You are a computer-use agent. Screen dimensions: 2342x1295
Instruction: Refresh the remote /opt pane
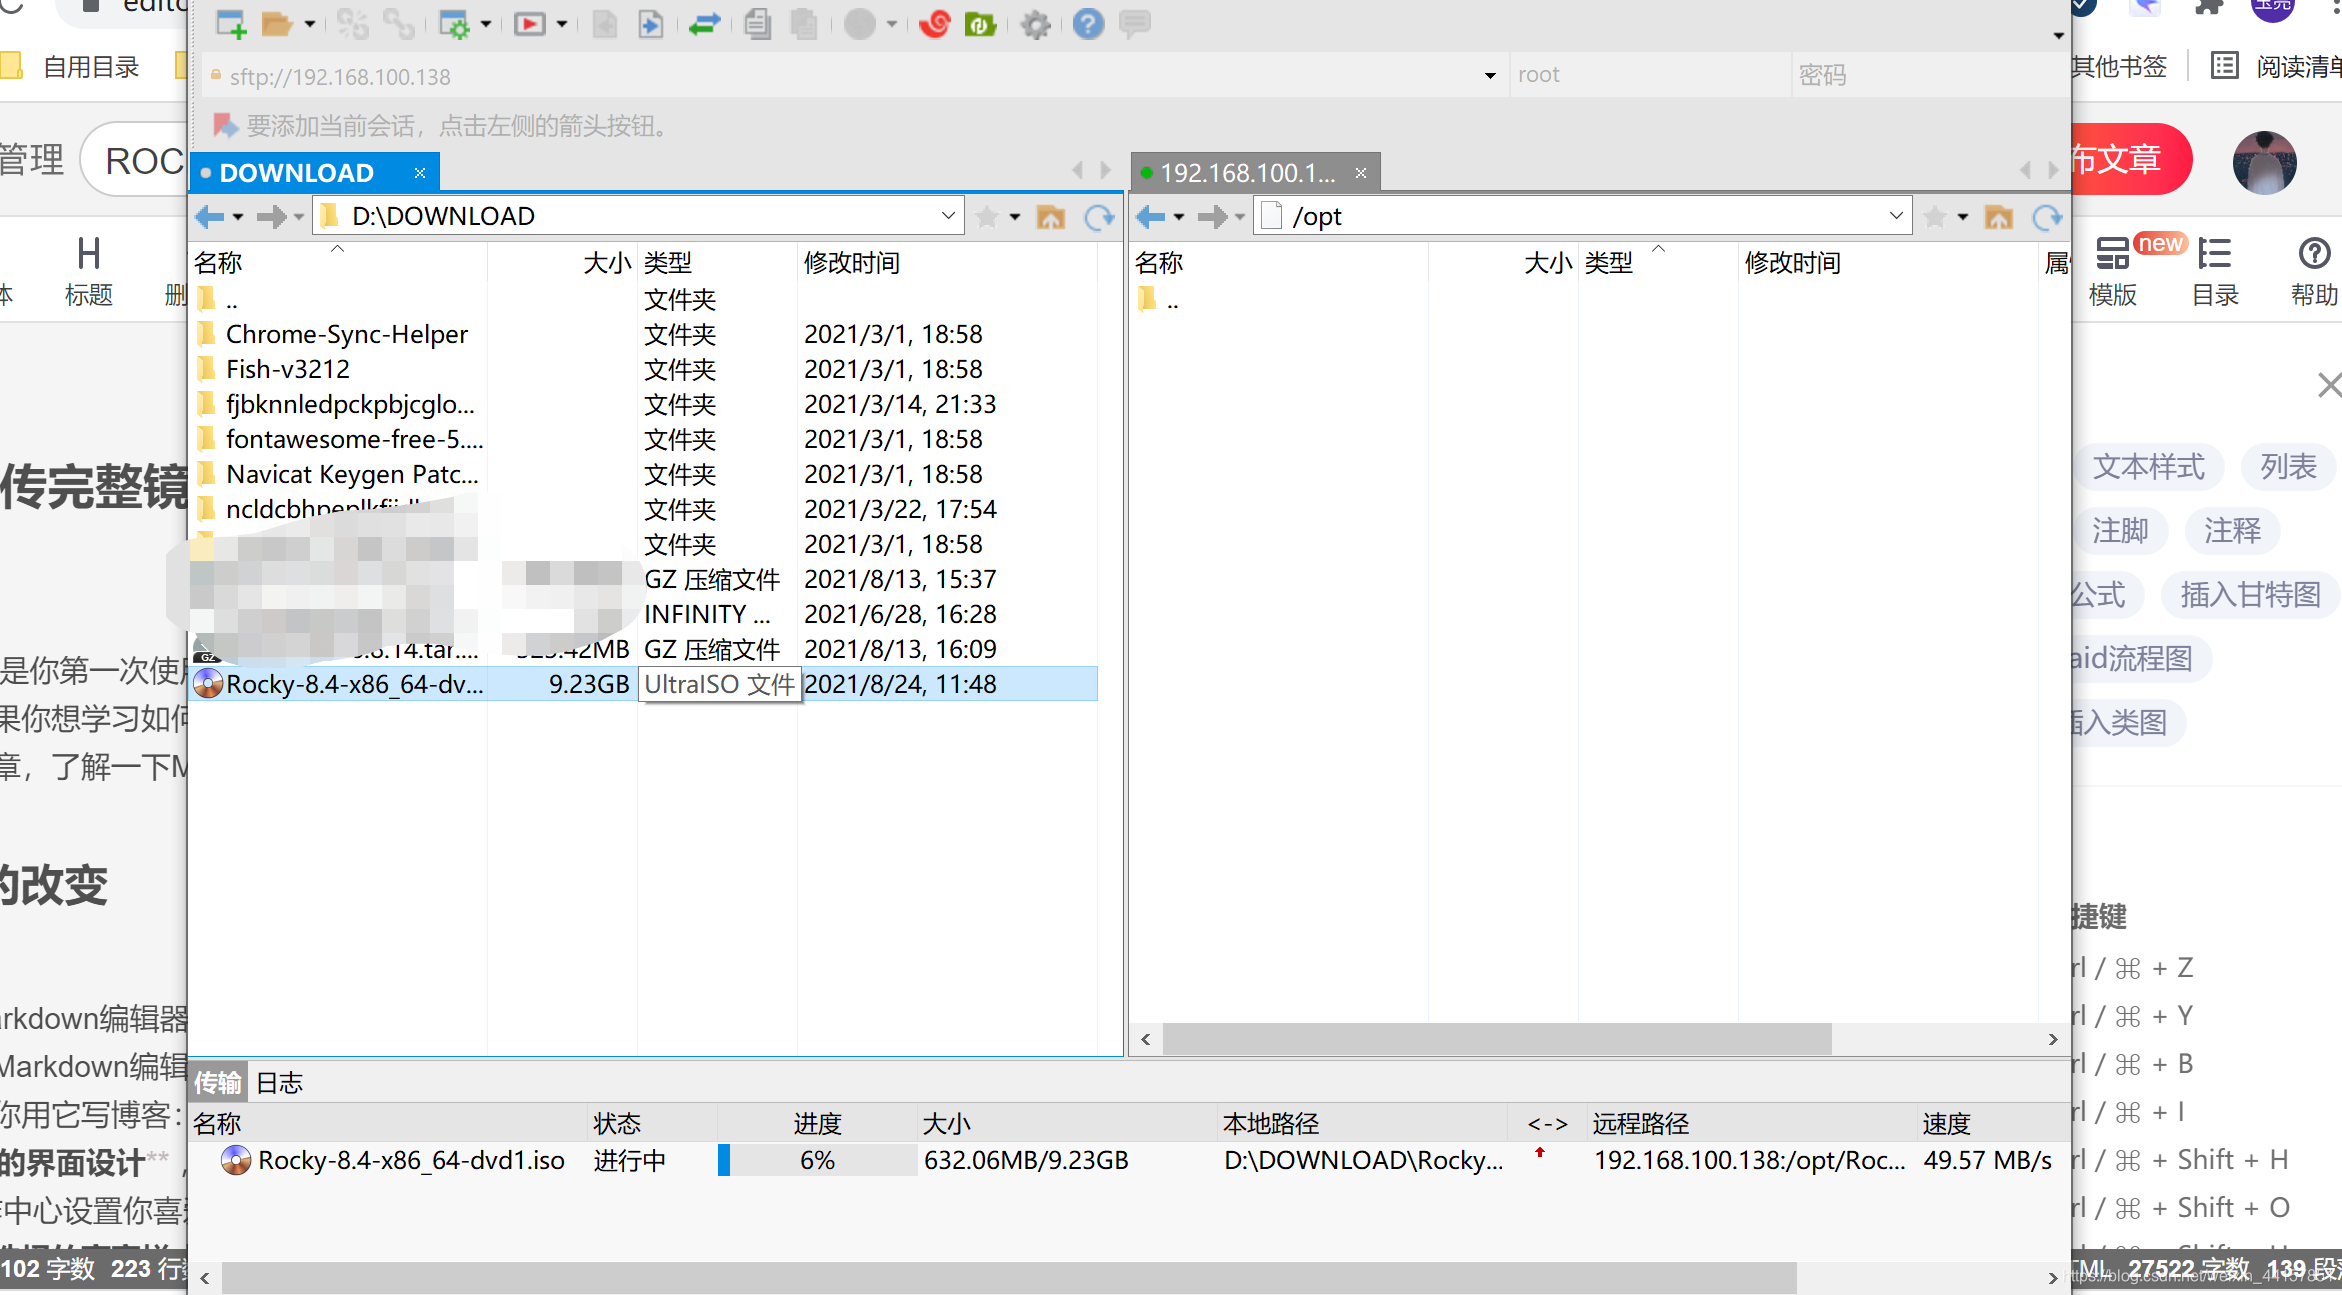pos(2047,217)
